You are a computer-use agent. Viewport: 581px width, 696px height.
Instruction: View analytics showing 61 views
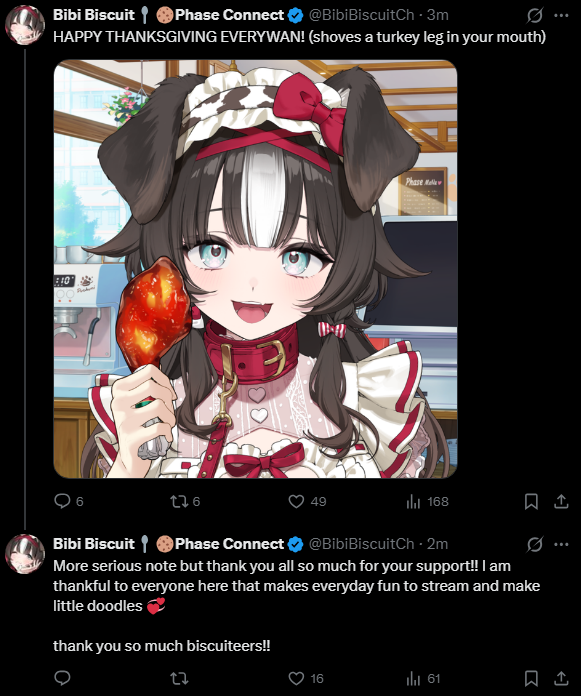point(413,678)
